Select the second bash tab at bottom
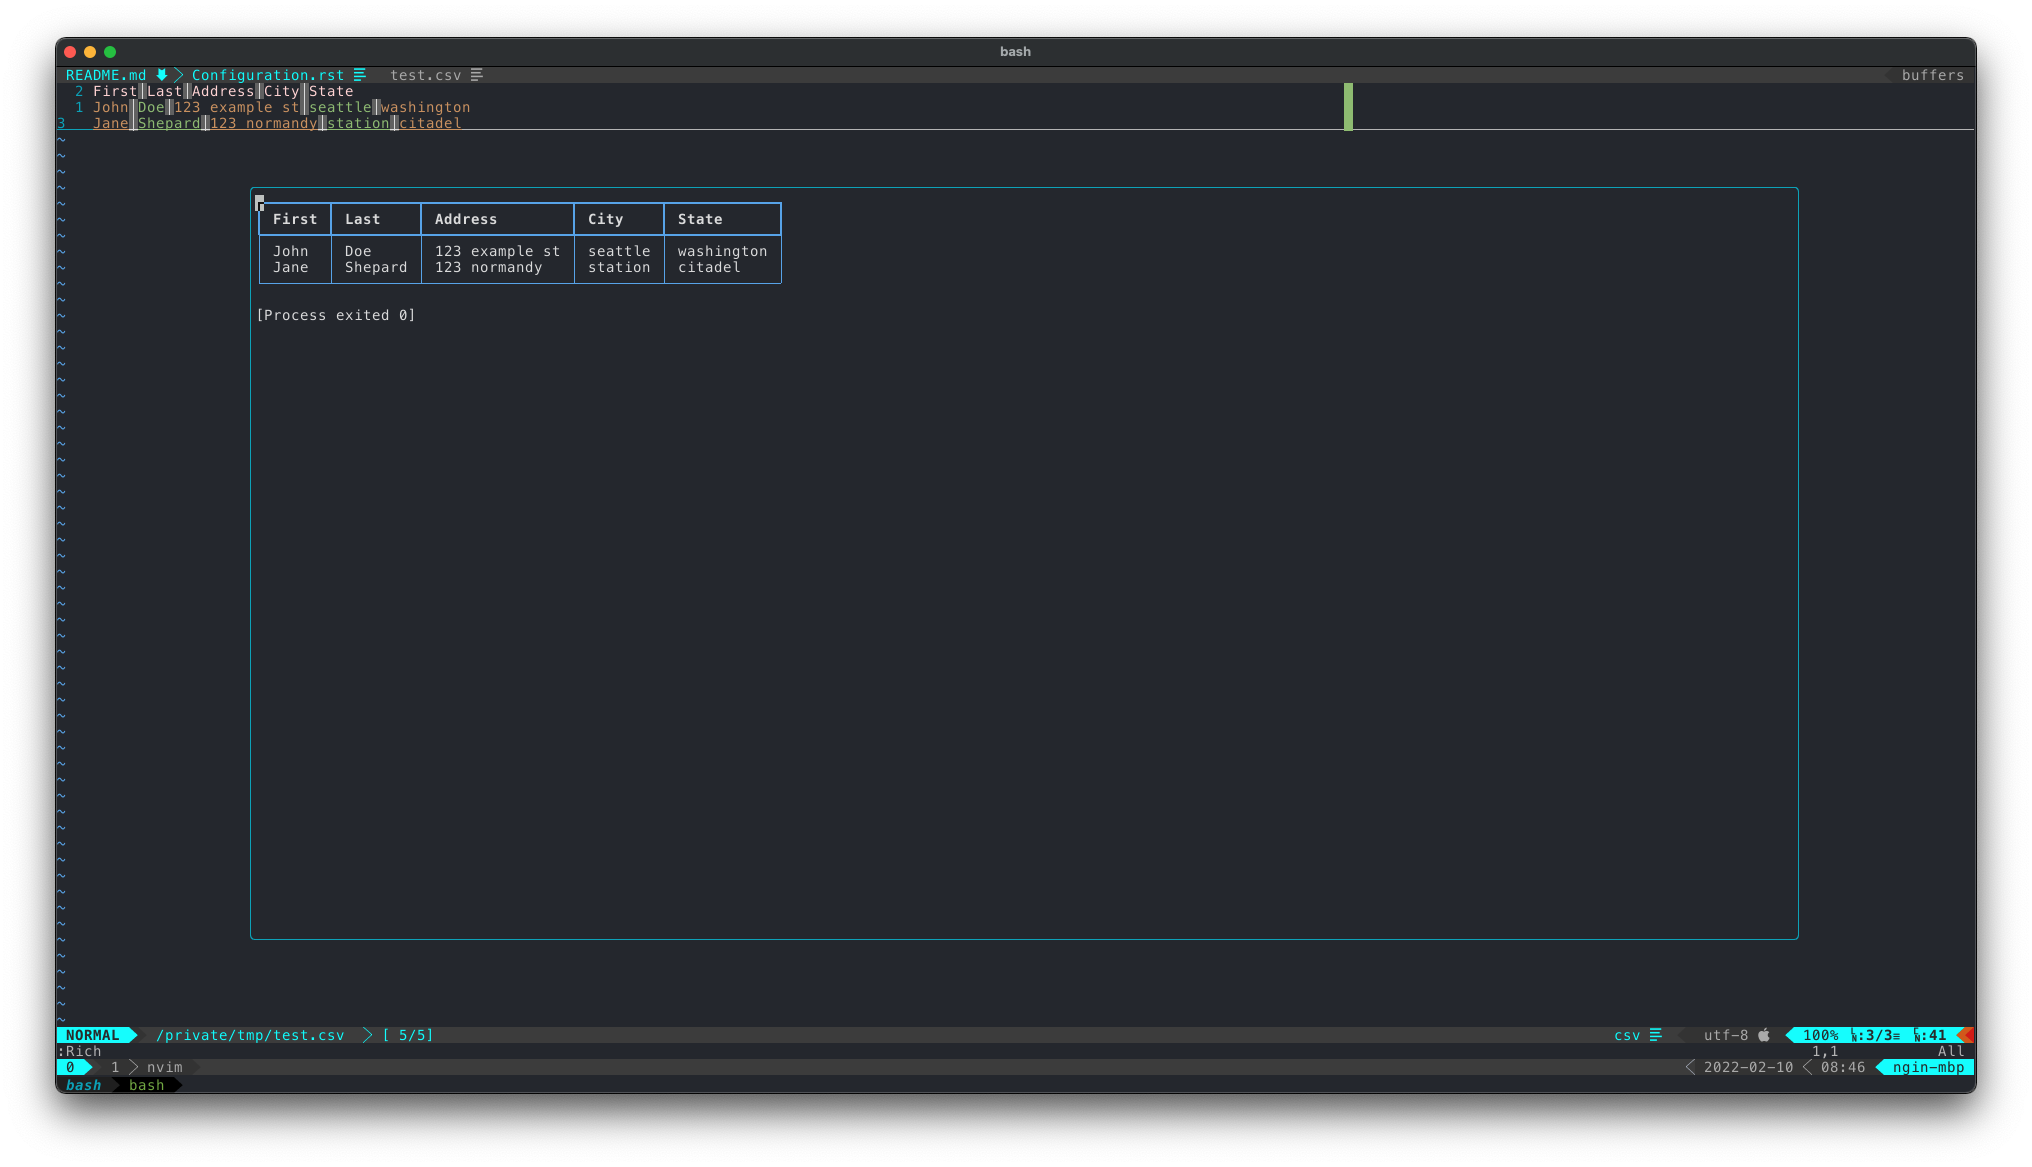The width and height of the screenshot is (2032, 1167). click(146, 1085)
